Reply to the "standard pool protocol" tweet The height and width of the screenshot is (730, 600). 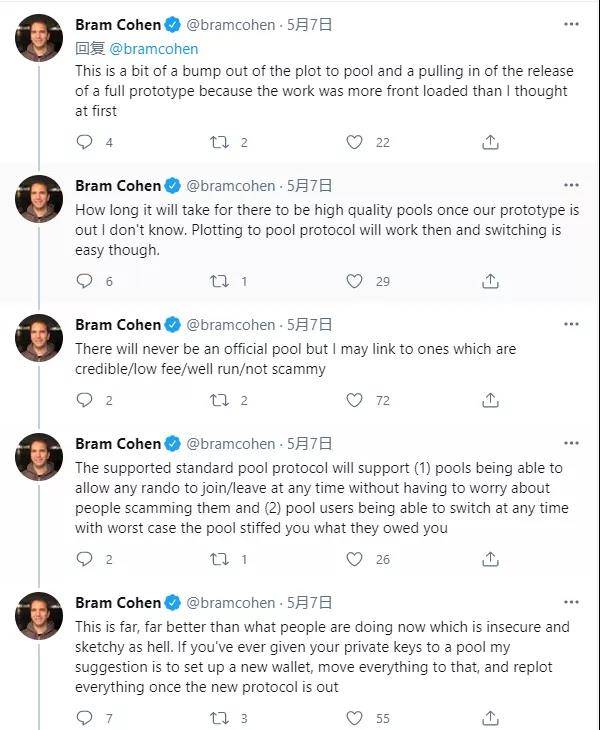point(84,559)
